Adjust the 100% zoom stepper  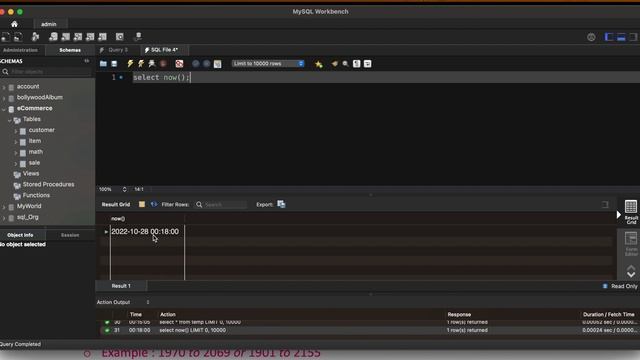pos(124,189)
